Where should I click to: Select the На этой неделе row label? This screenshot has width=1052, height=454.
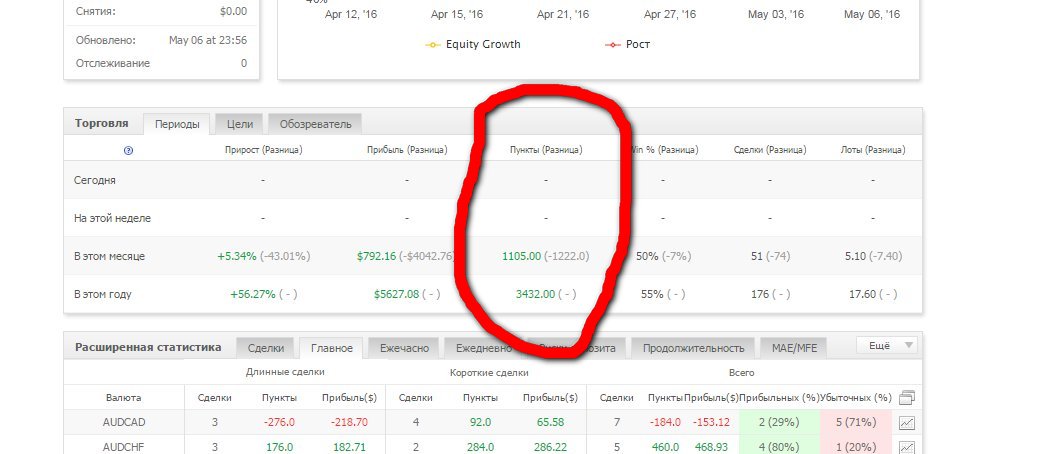(x=113, y=218)
